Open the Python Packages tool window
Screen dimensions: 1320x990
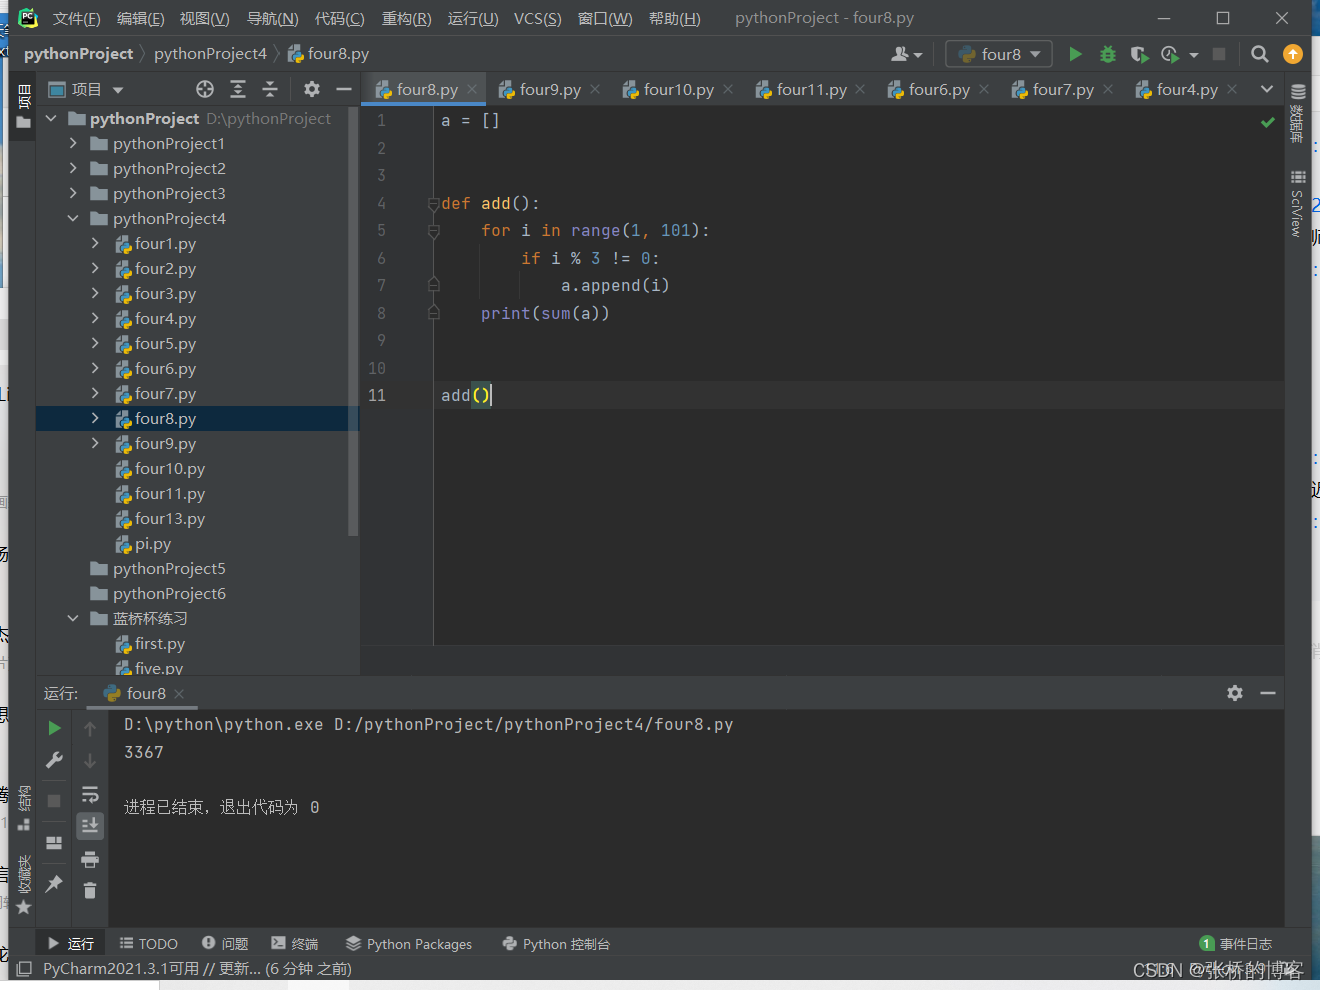(x=409, y=943)
